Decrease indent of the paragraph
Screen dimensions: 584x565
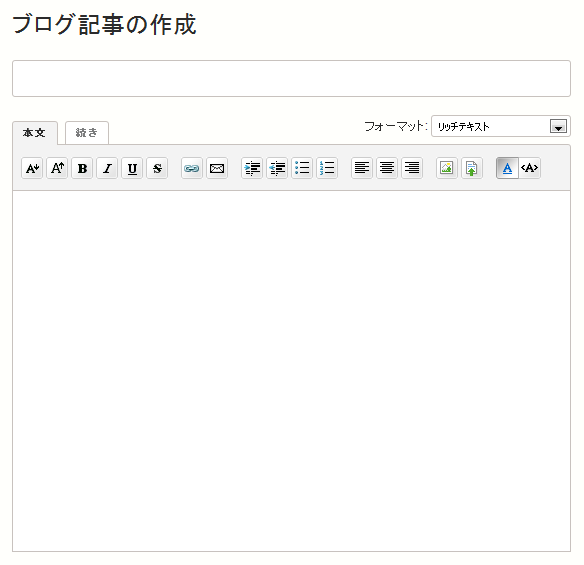tap(277, 168)
